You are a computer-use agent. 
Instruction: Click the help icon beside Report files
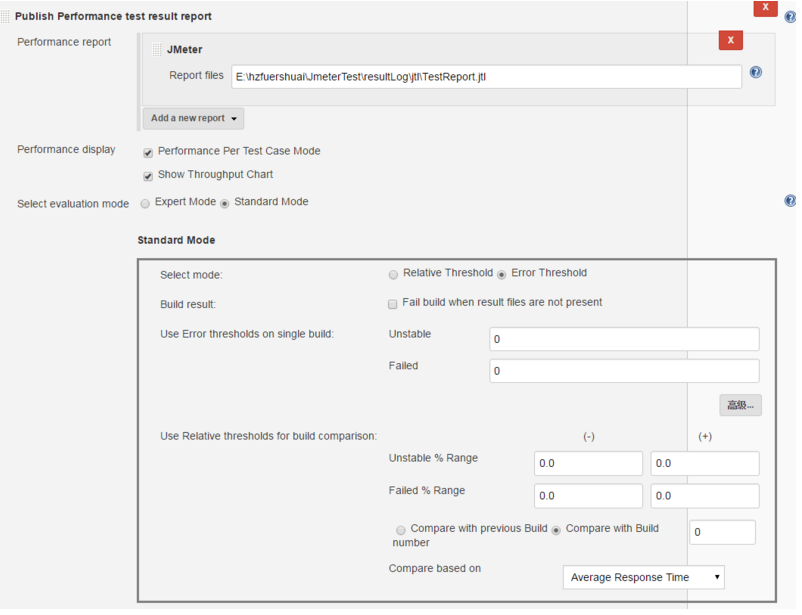(x=756, y=72)
